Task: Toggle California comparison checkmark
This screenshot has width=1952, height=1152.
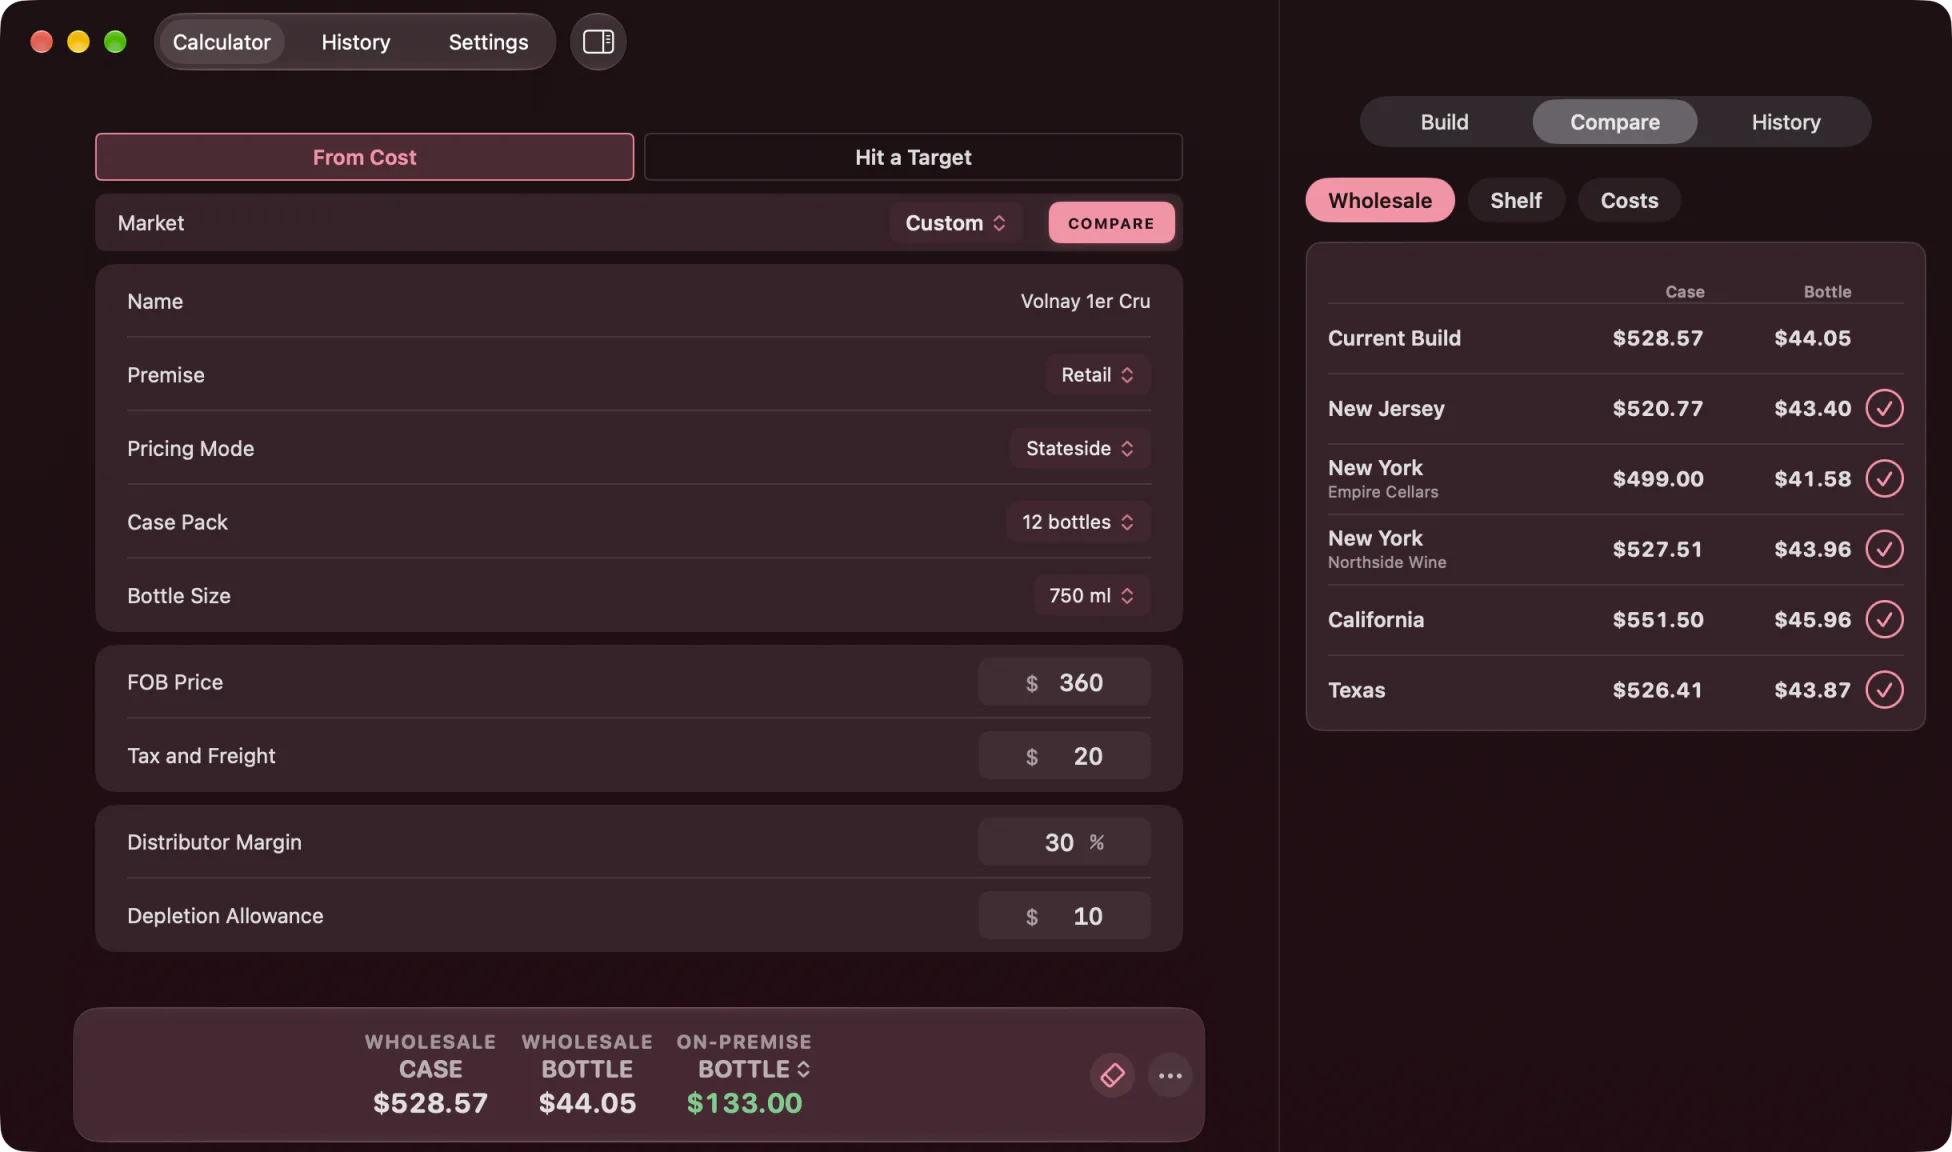Action: coord(1884,619)
